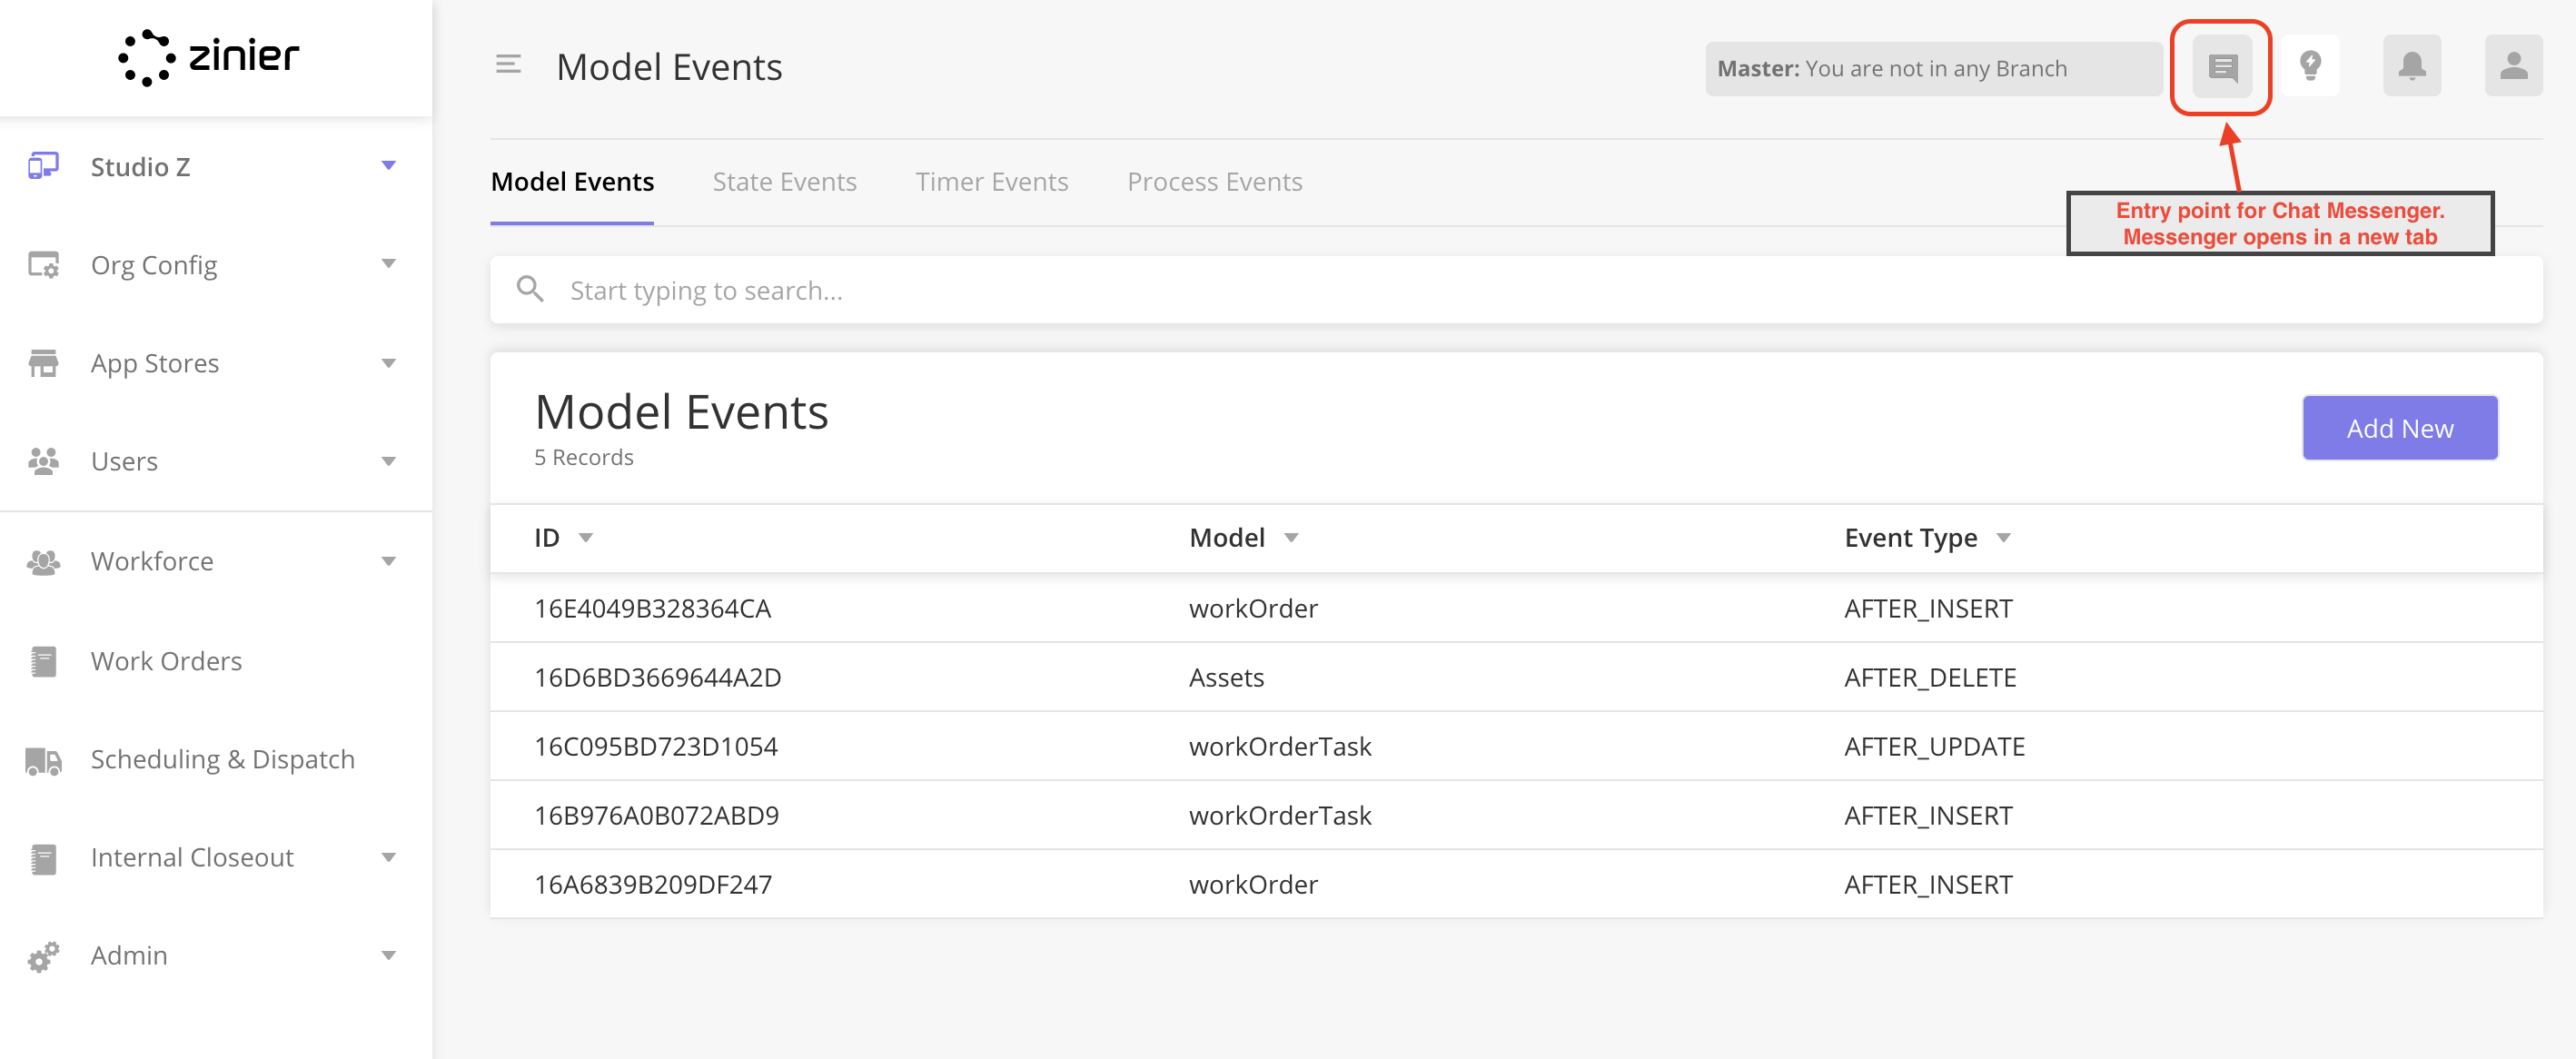The width and height of the screenshot is (2576, 1059).
Task: Click the App Stores sidebar icon
Action: [43, 363]
